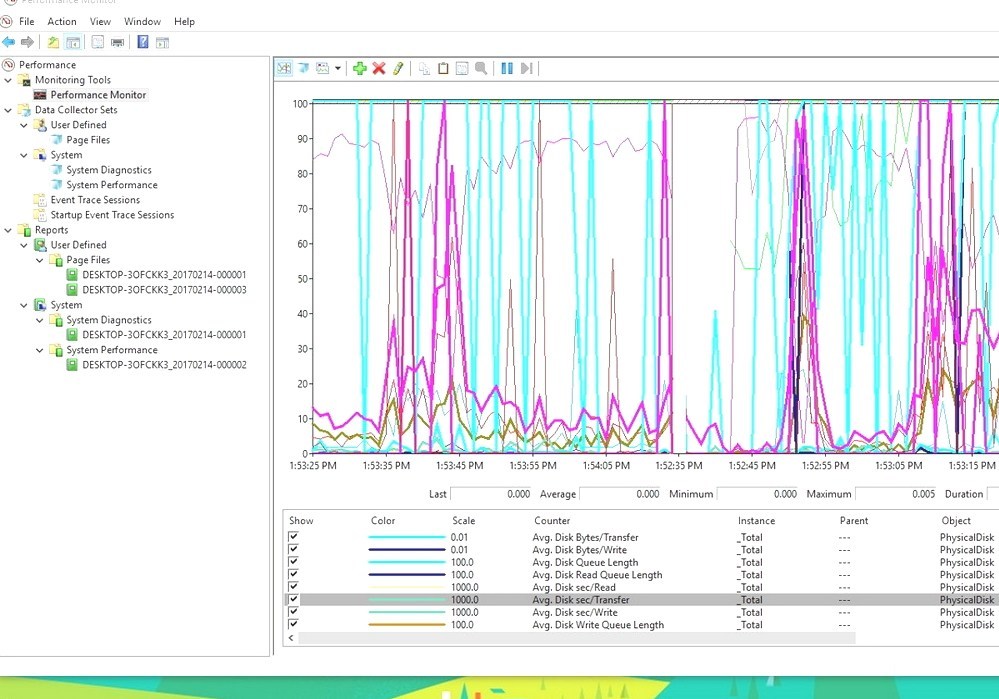The height and width of the screenshot is (699, 999).
Task: Open the Action menu
Action: click(62, 21)
